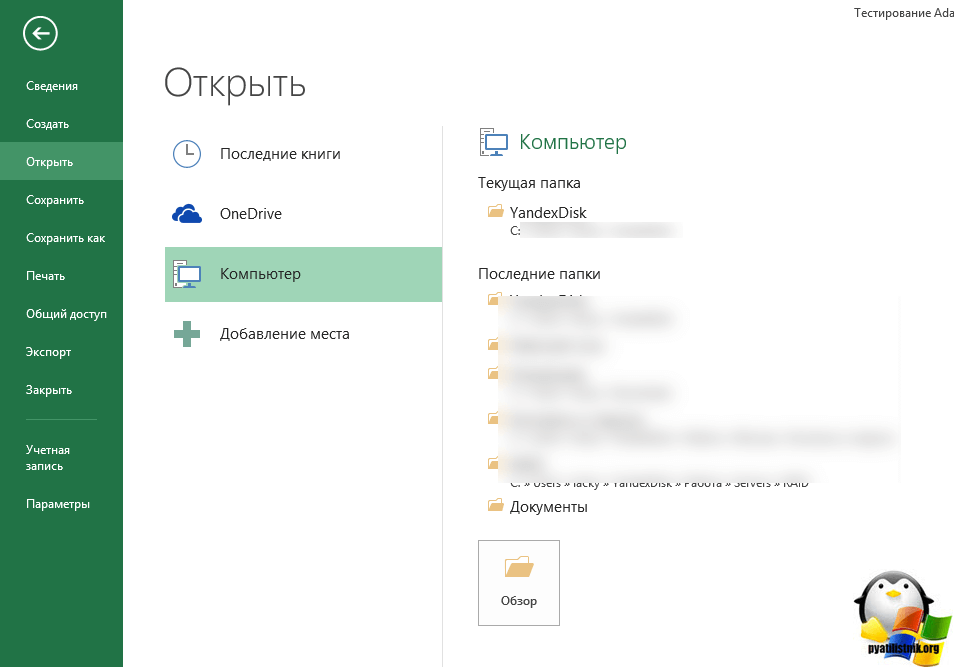The width and height of the screenshot is (954, 667).
Task: Click the folder icon beside Документы
Action: pos(496,505)
